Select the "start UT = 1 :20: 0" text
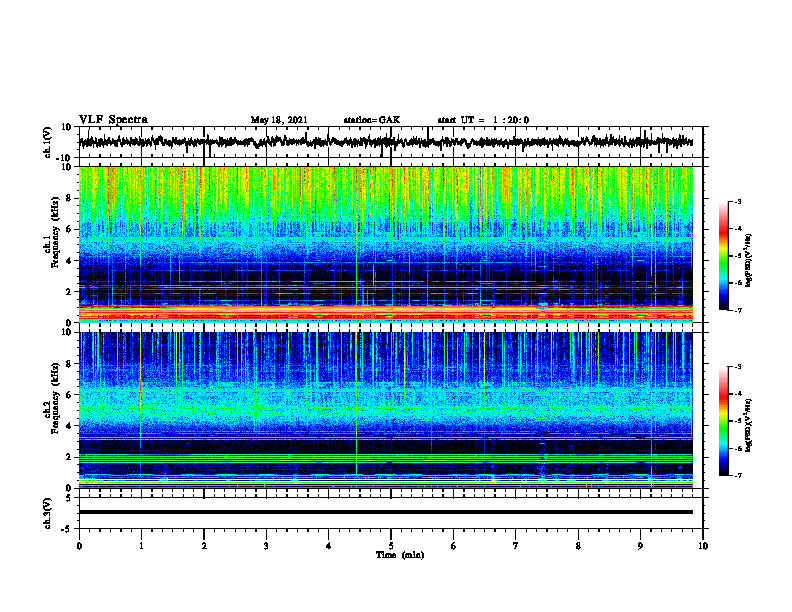792x612 pixels. click(x=483, y=120)
